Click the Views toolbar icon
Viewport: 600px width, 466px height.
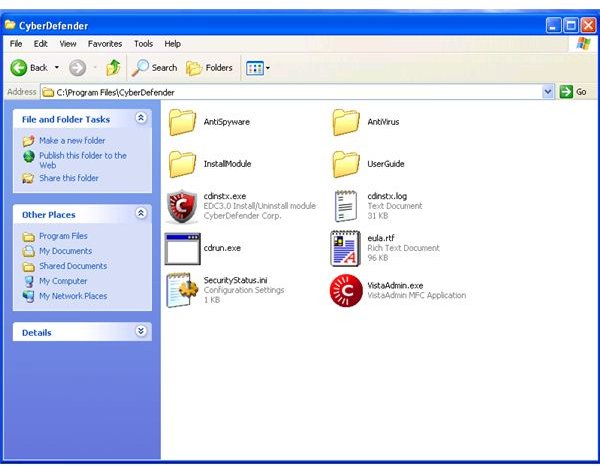tap(254, 68)
